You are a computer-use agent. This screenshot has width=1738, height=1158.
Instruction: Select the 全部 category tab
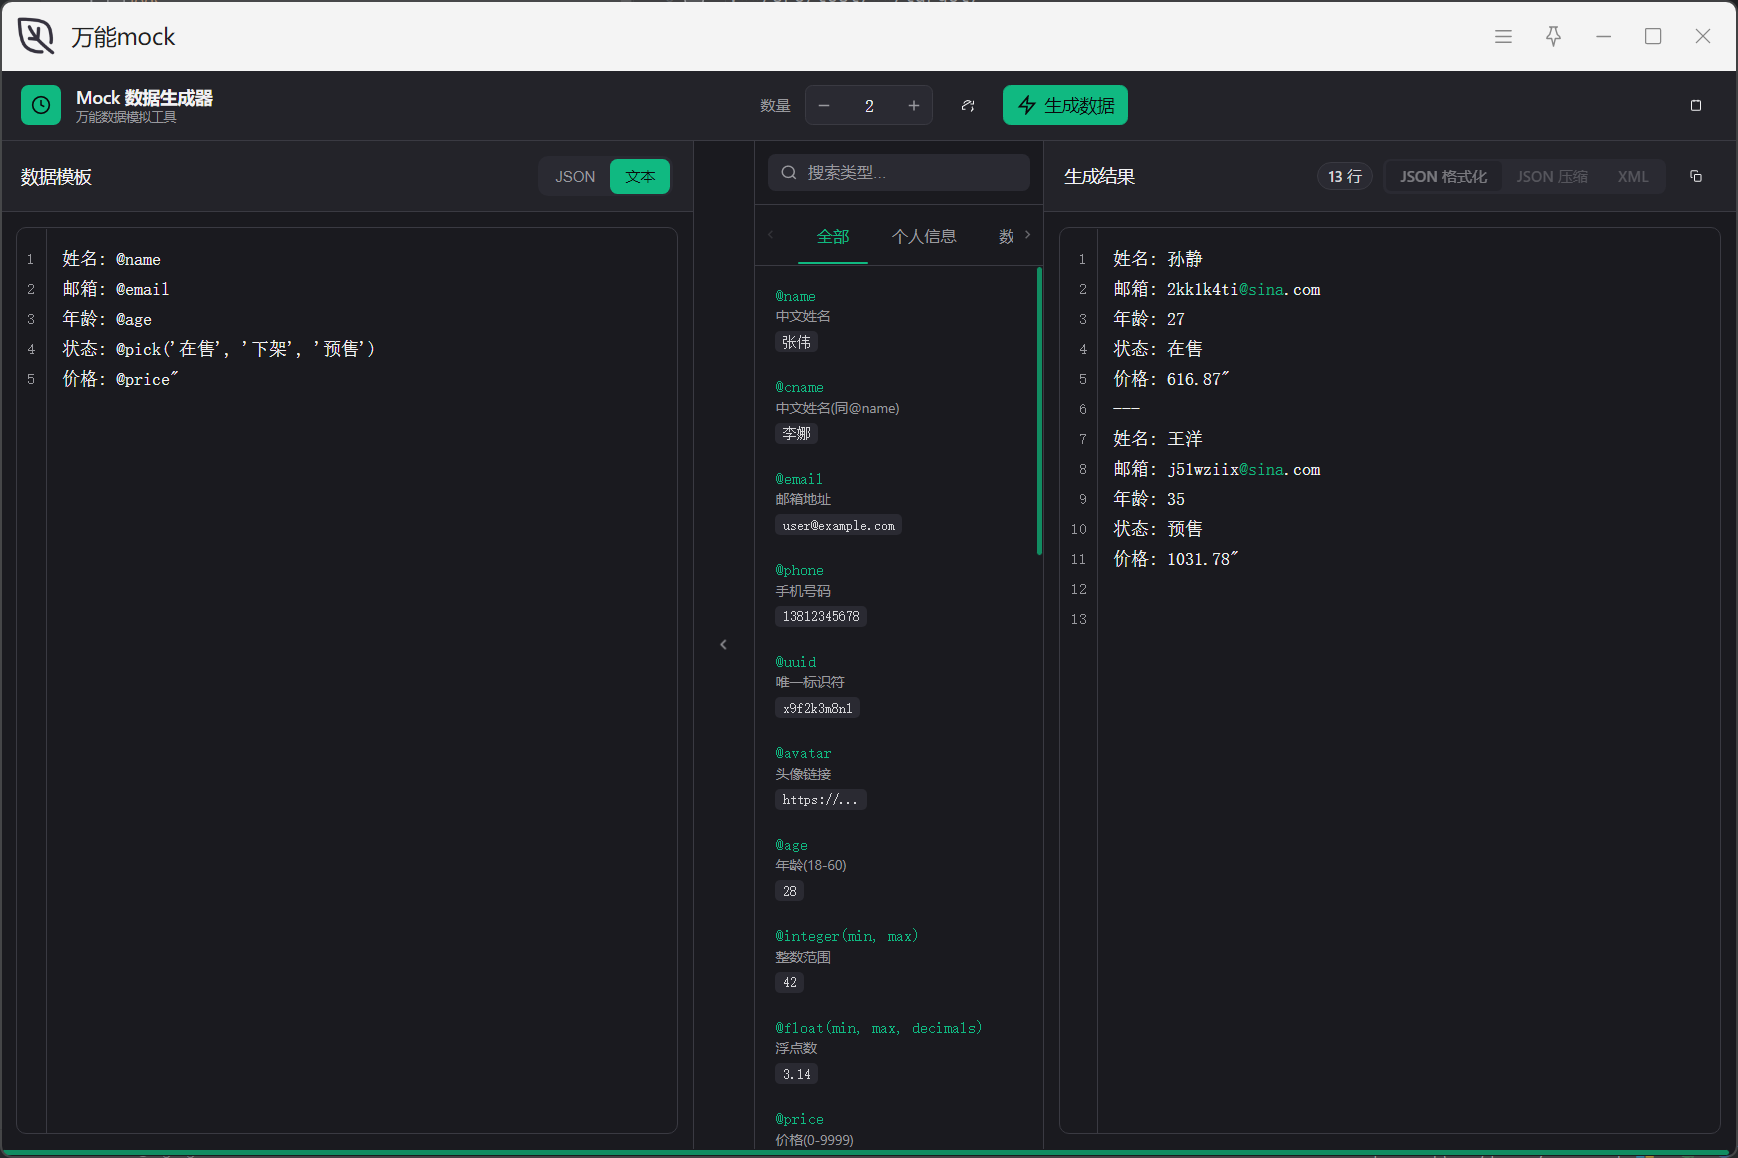click(833, 236)
